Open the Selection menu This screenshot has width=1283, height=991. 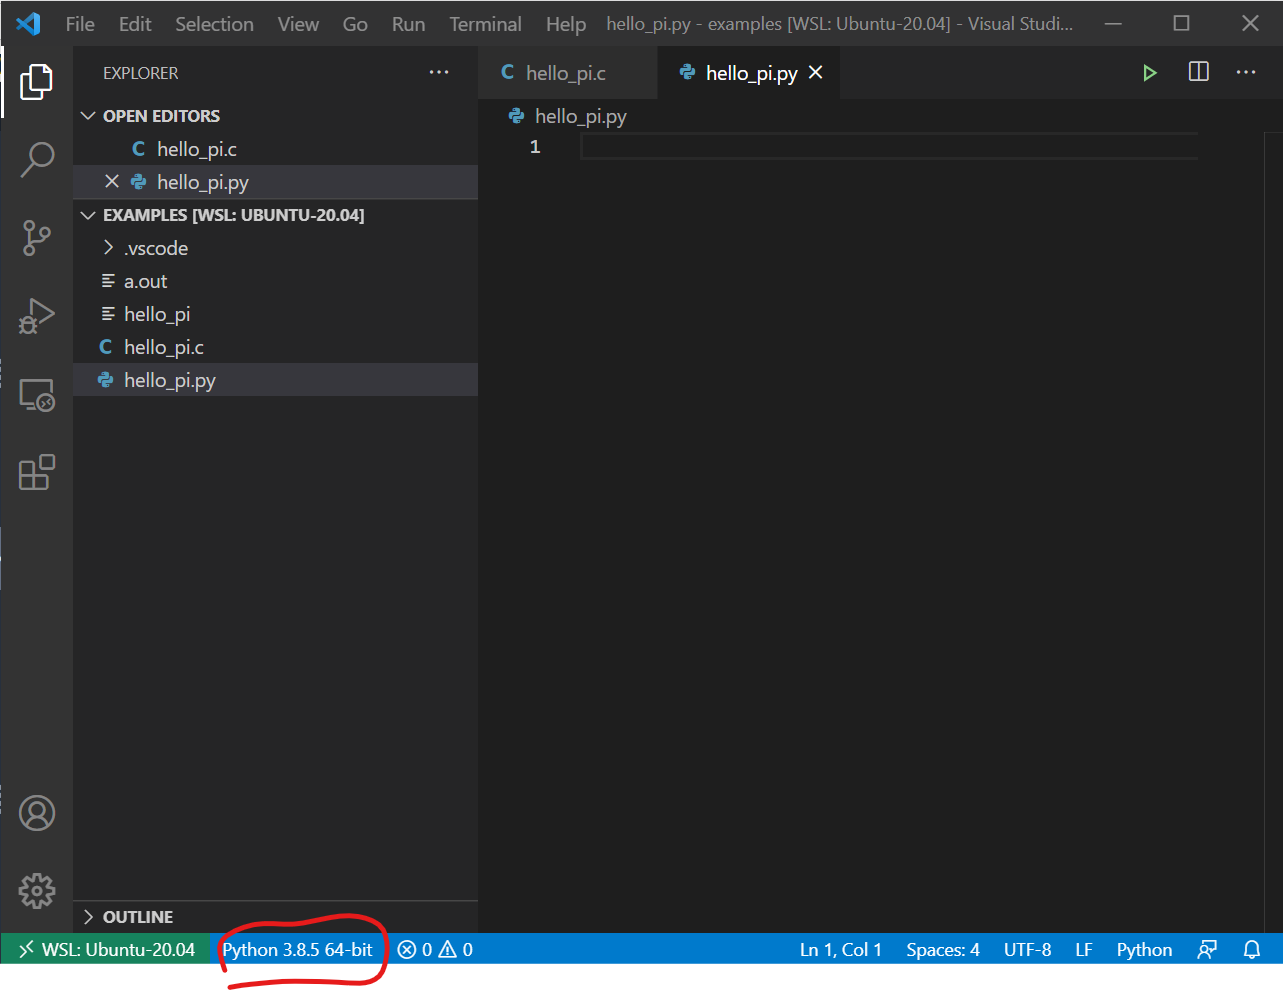tap(214, 24)
